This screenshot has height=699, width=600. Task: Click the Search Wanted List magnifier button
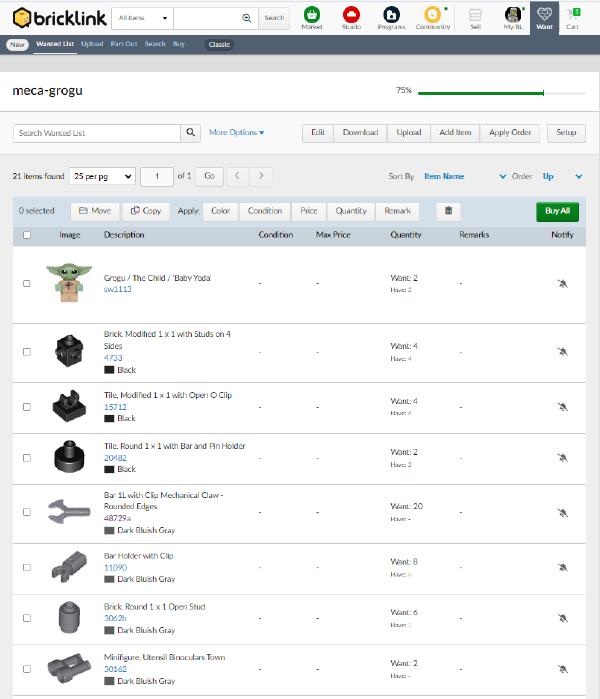click(190, 133)
